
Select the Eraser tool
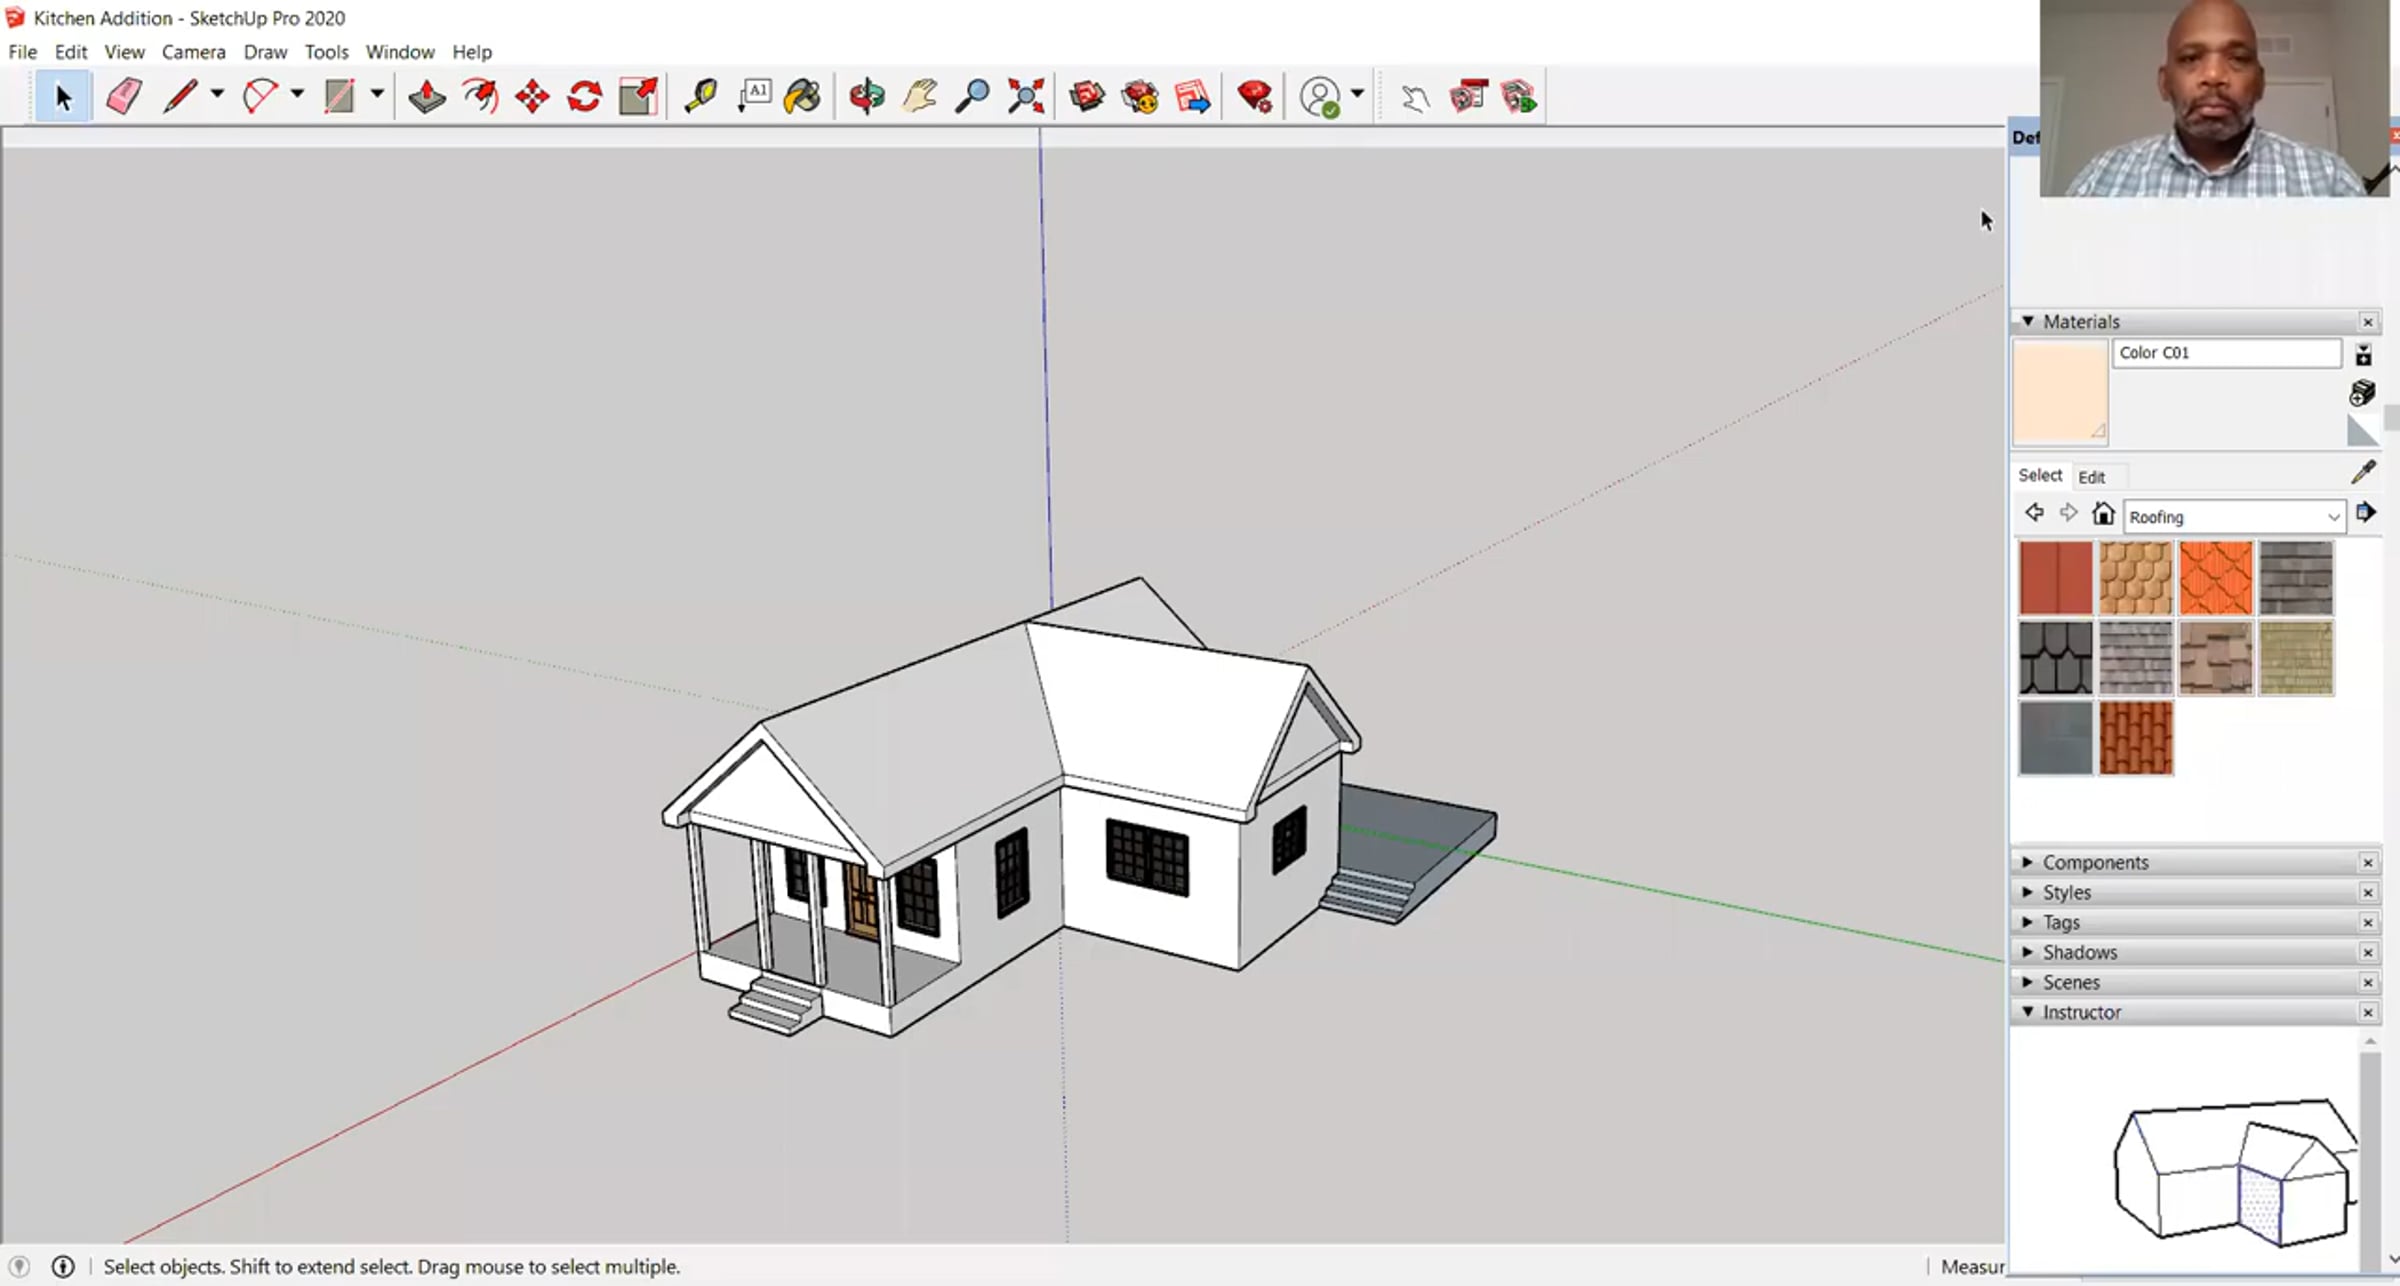pyautogui.click(x=124, y=97)
